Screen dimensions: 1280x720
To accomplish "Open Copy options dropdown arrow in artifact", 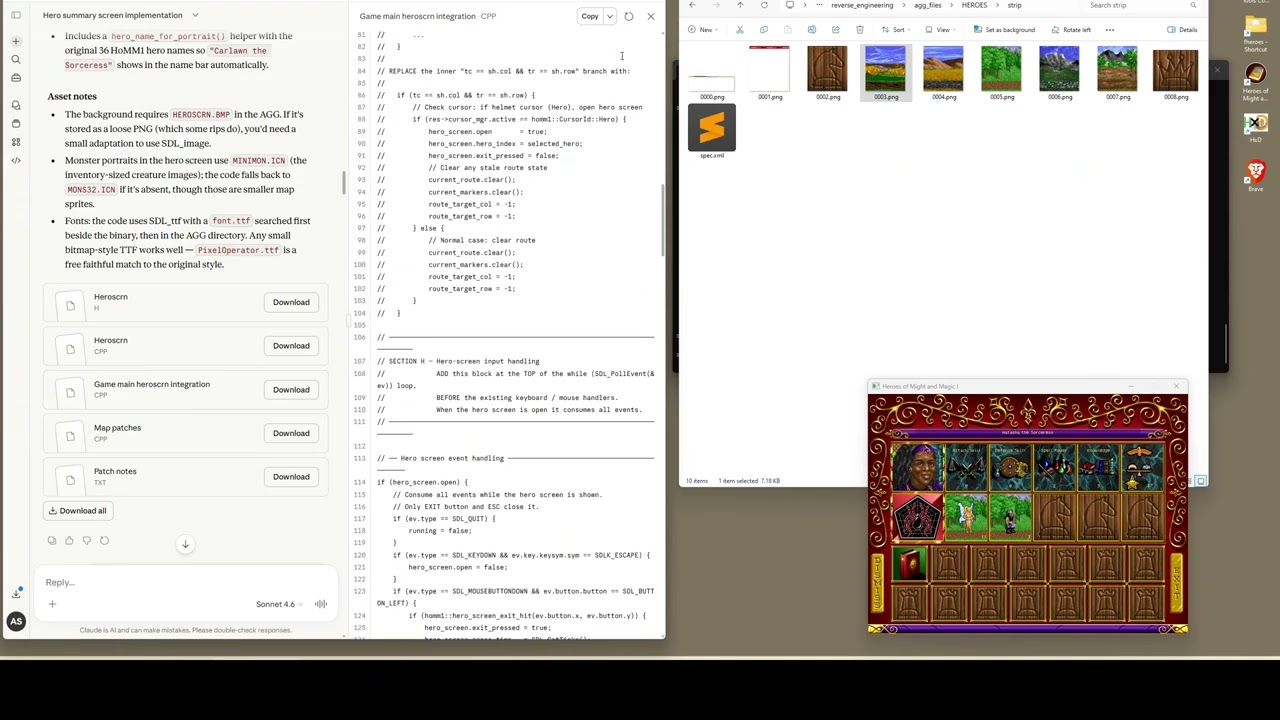I will (x=610, y=16).
